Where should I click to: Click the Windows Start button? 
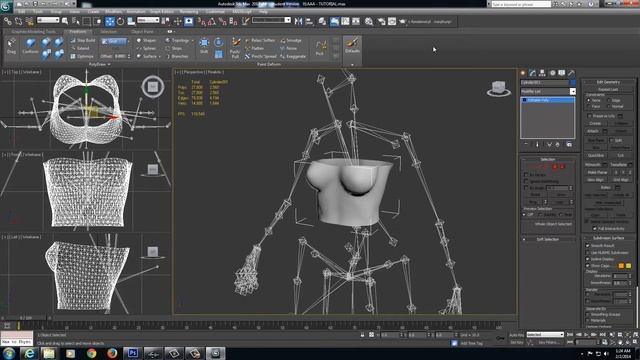(9, 353)
